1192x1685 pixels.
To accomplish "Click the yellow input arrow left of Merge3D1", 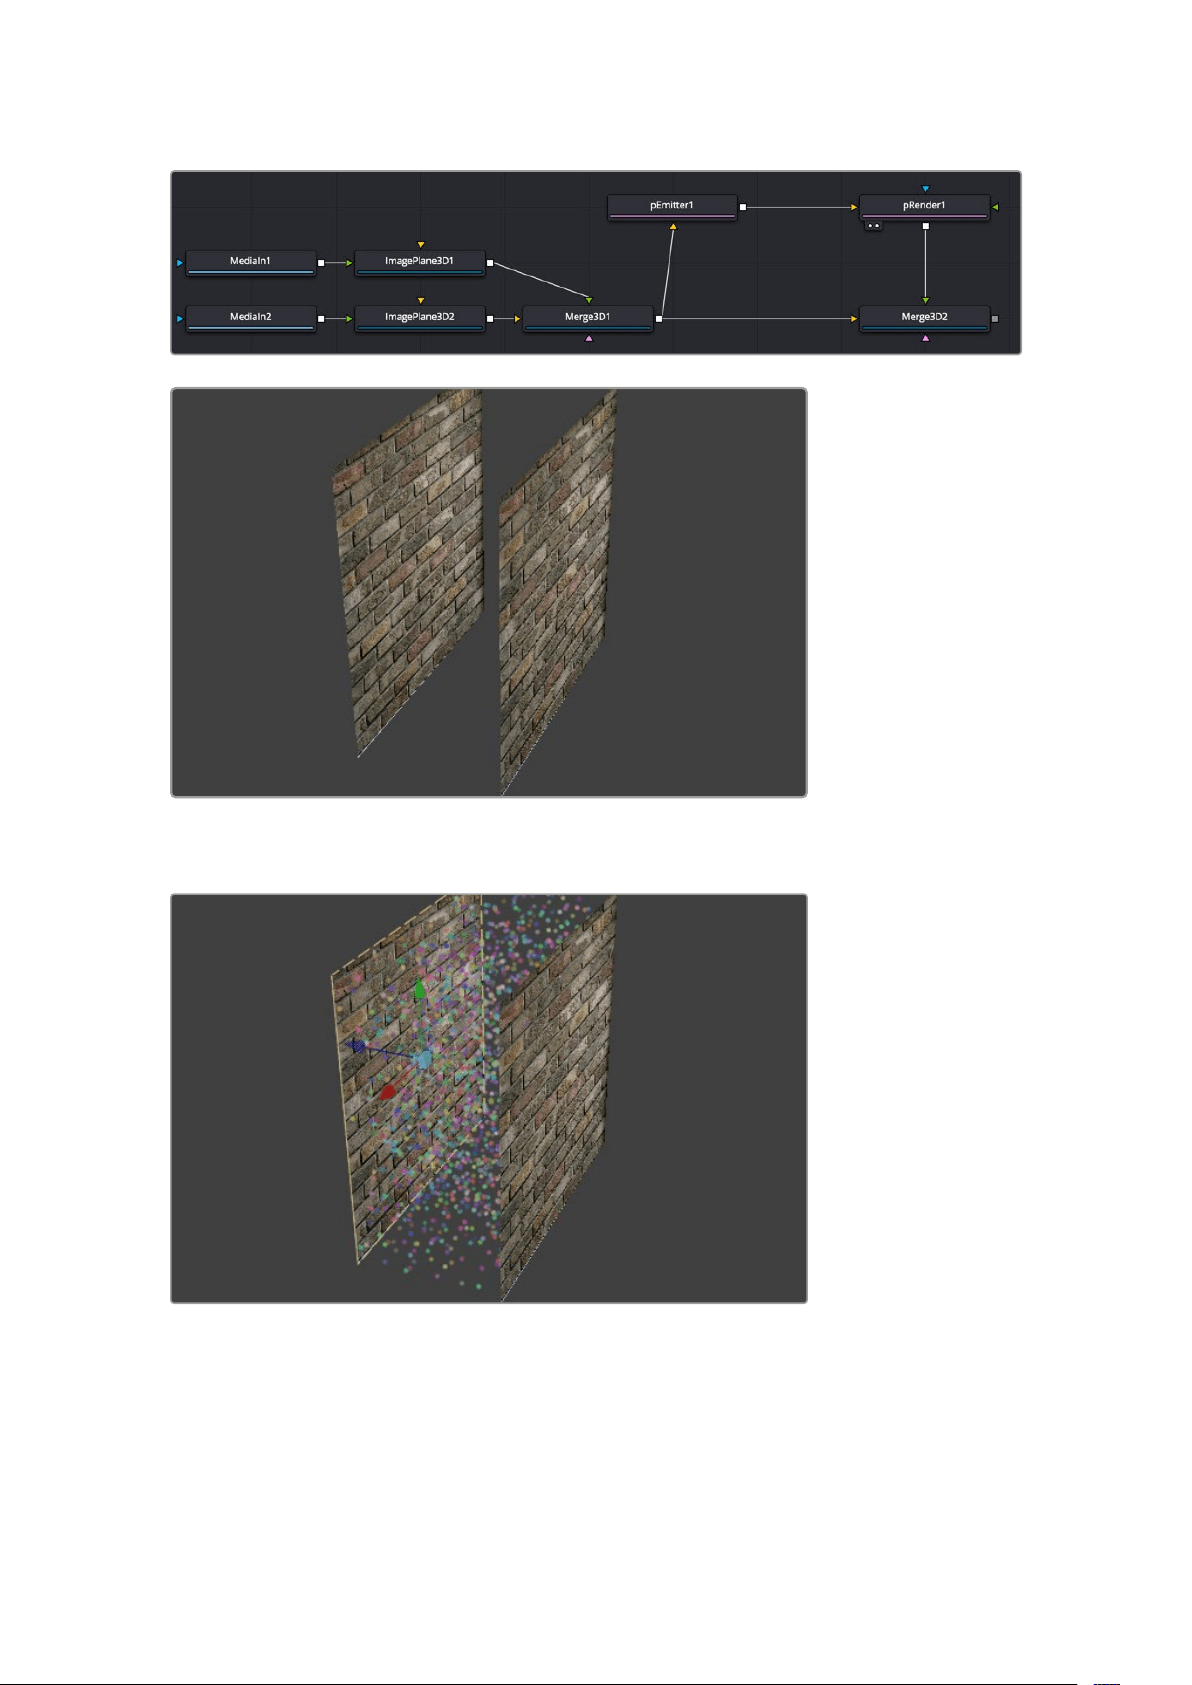I will click(518, 319).
